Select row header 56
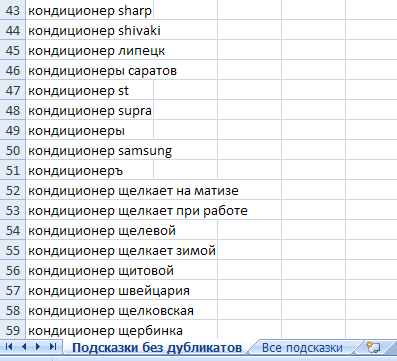The image size is (397, 361). [13, 271]
